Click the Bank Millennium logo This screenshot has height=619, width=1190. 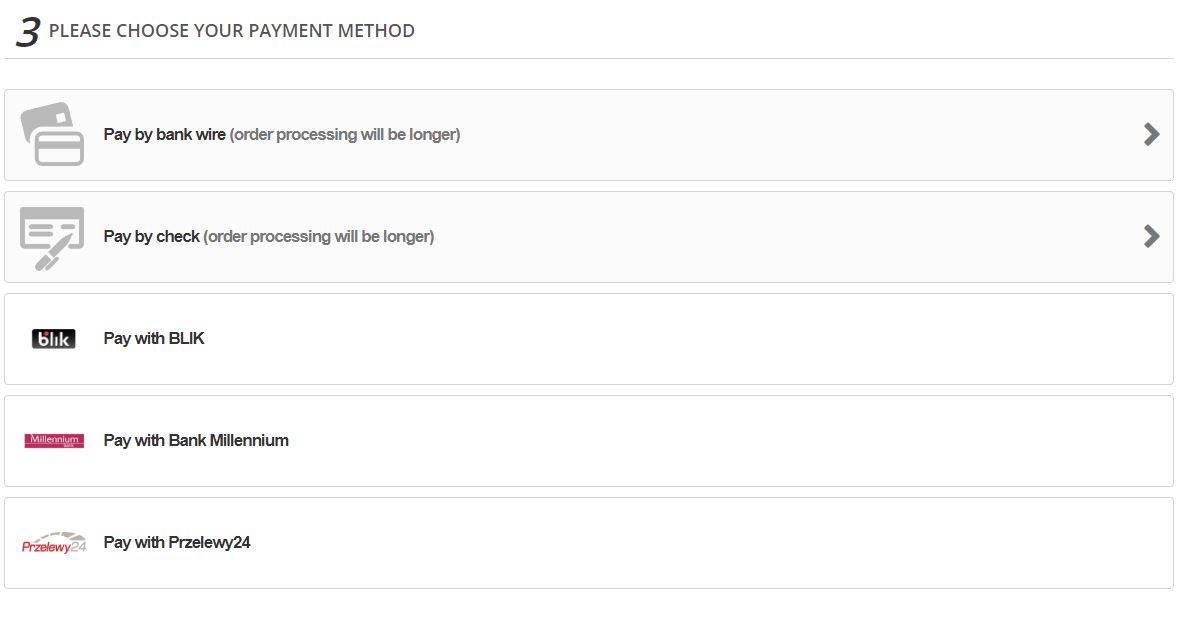coord(55,440)
